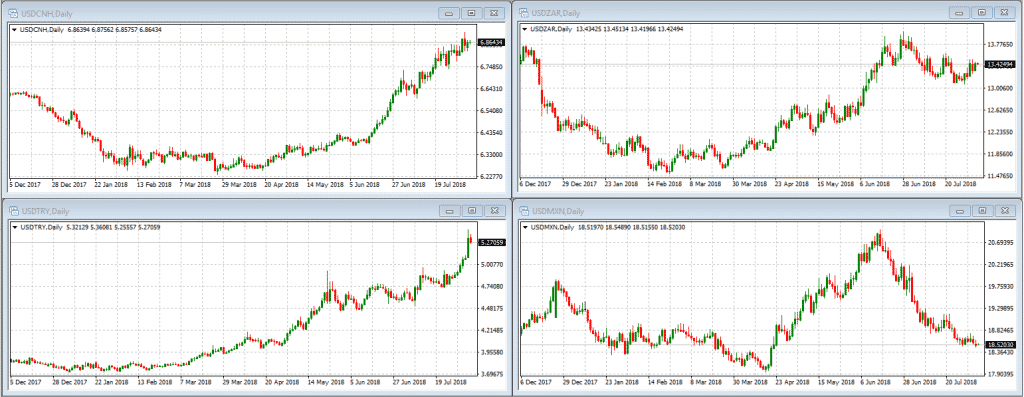
Task: Minimize the USDTRY chart window
Action: click(449, 211)
